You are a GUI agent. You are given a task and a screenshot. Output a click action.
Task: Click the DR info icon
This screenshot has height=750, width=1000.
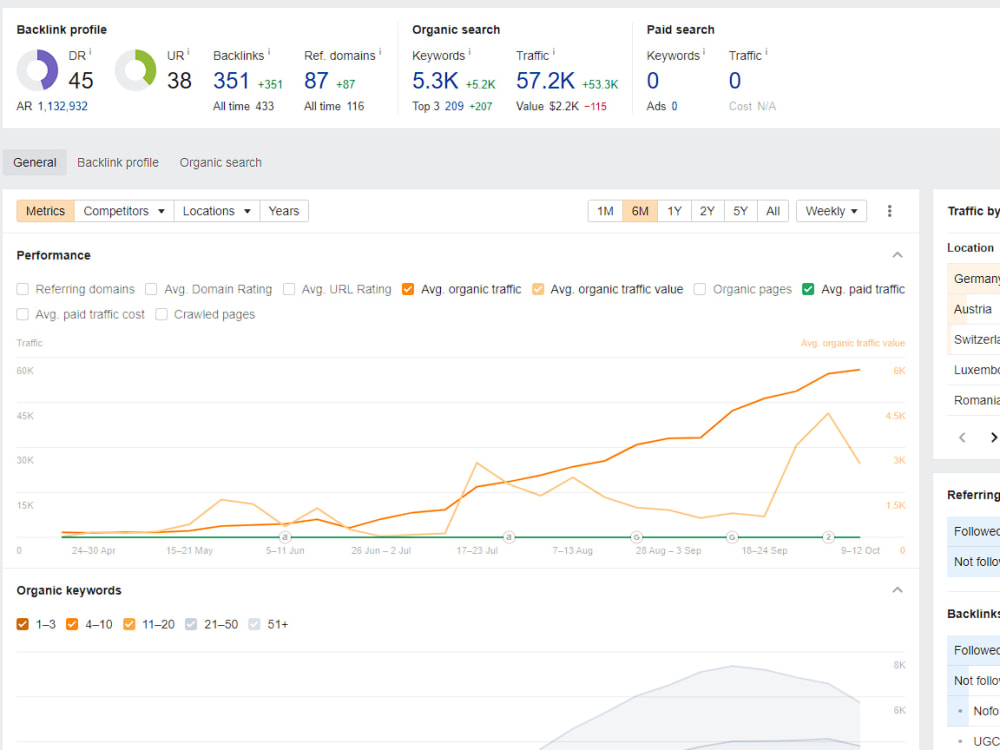(90, 52)
